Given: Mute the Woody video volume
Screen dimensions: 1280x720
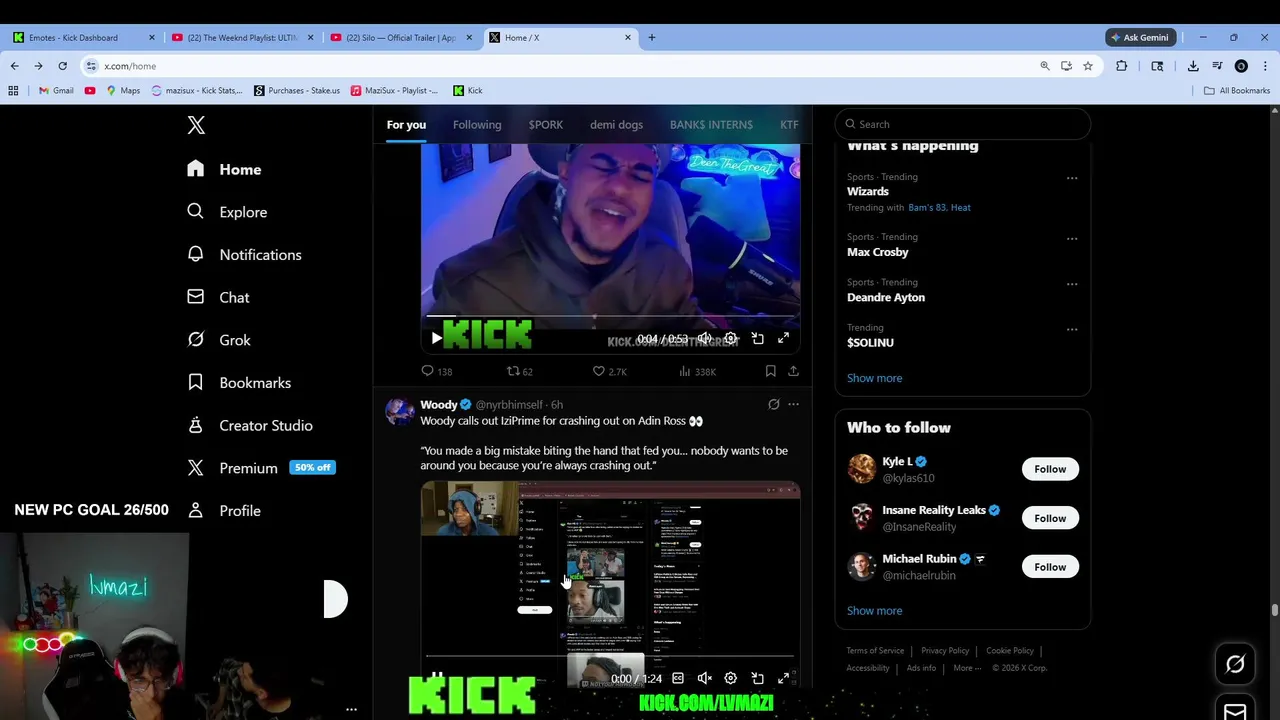Looking at the screenshot, I should pos(704,678).
